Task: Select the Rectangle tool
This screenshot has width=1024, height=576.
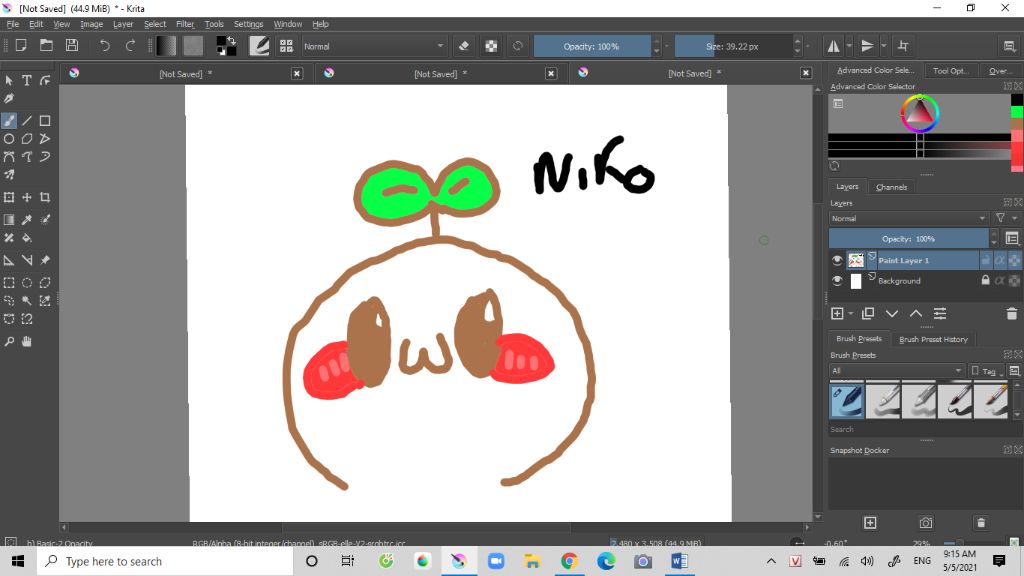Action: pyautogui.click(x=45, y=121)
